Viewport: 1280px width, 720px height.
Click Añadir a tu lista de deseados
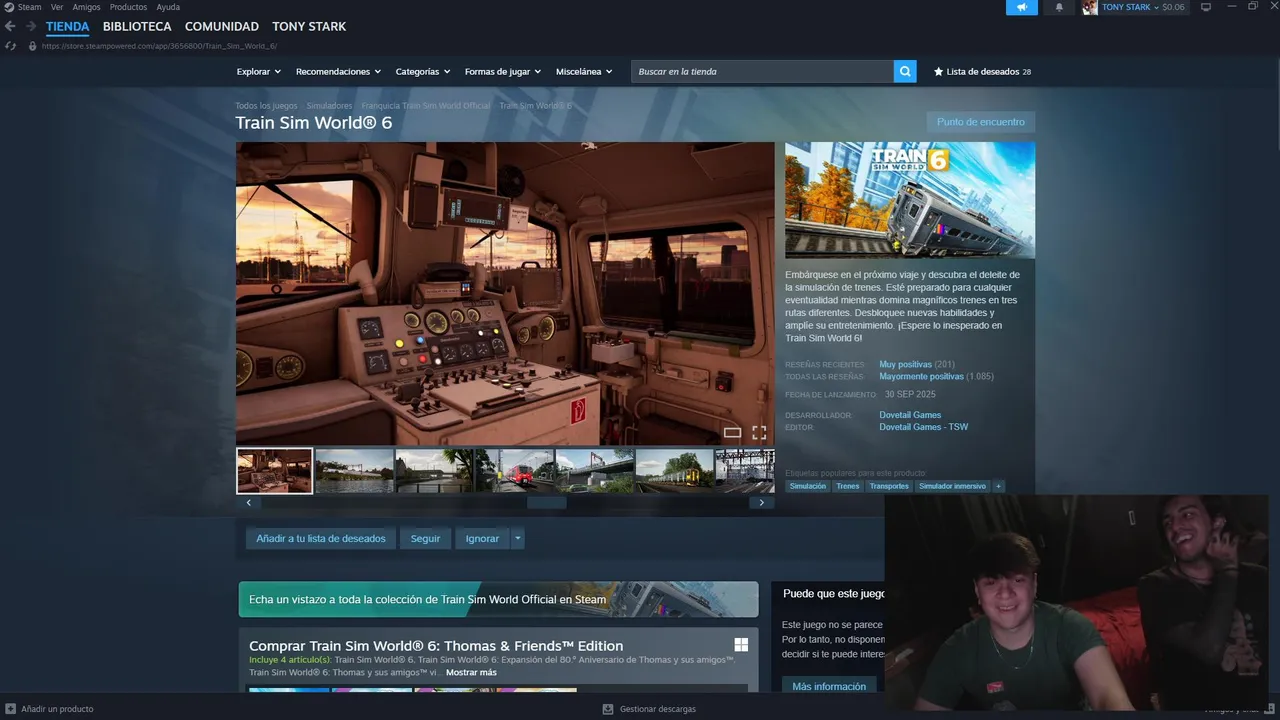click(x=321, y=538)
